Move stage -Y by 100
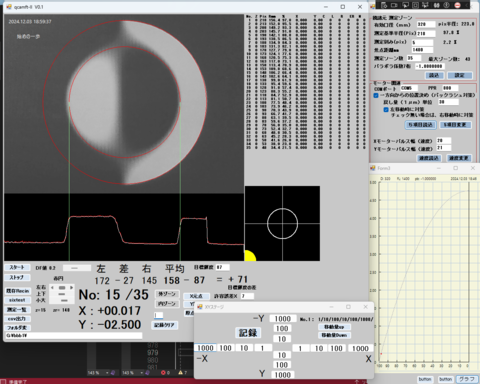Image resolution: width=480 pixels, height=384 pixels. point(282,329)
